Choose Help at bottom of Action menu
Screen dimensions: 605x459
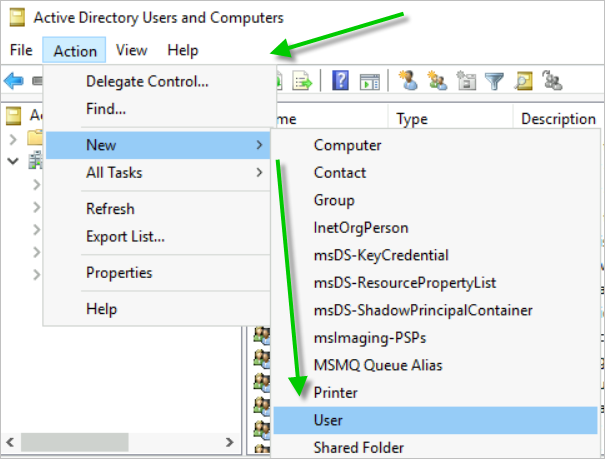(158, 309)
